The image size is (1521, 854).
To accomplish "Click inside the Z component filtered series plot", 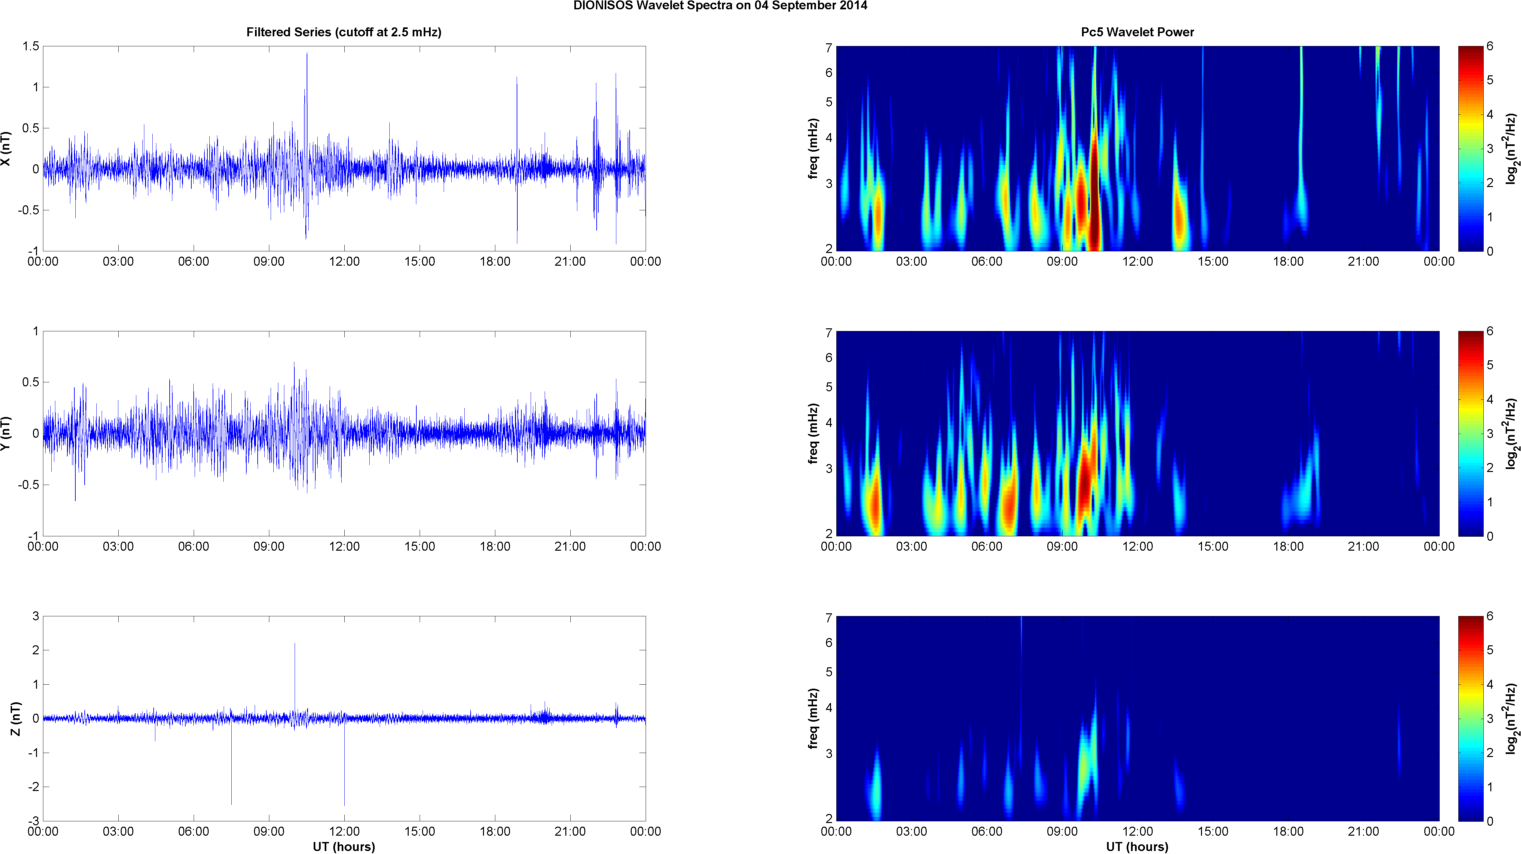I will (x=344, y=718).
